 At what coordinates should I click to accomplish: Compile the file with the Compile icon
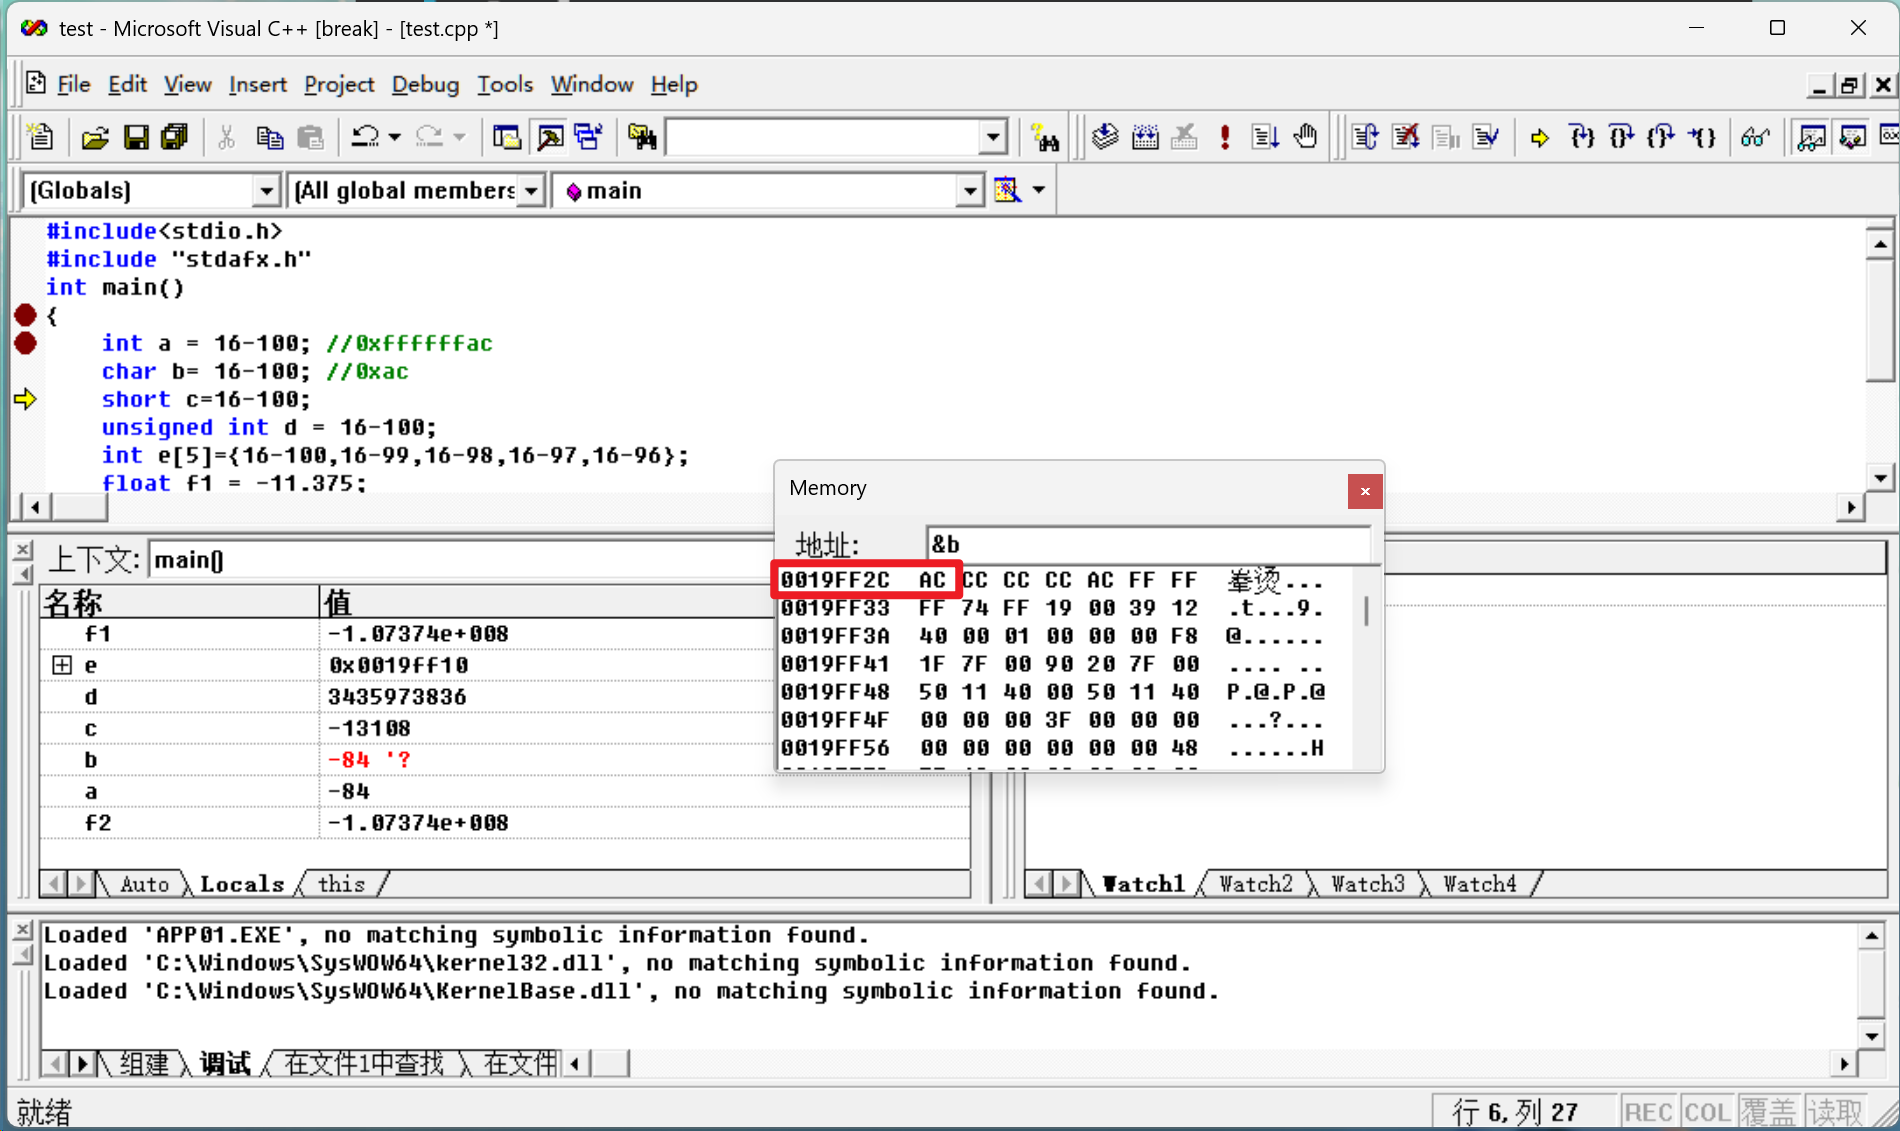pyautogui.click(x=1105, y=137)
